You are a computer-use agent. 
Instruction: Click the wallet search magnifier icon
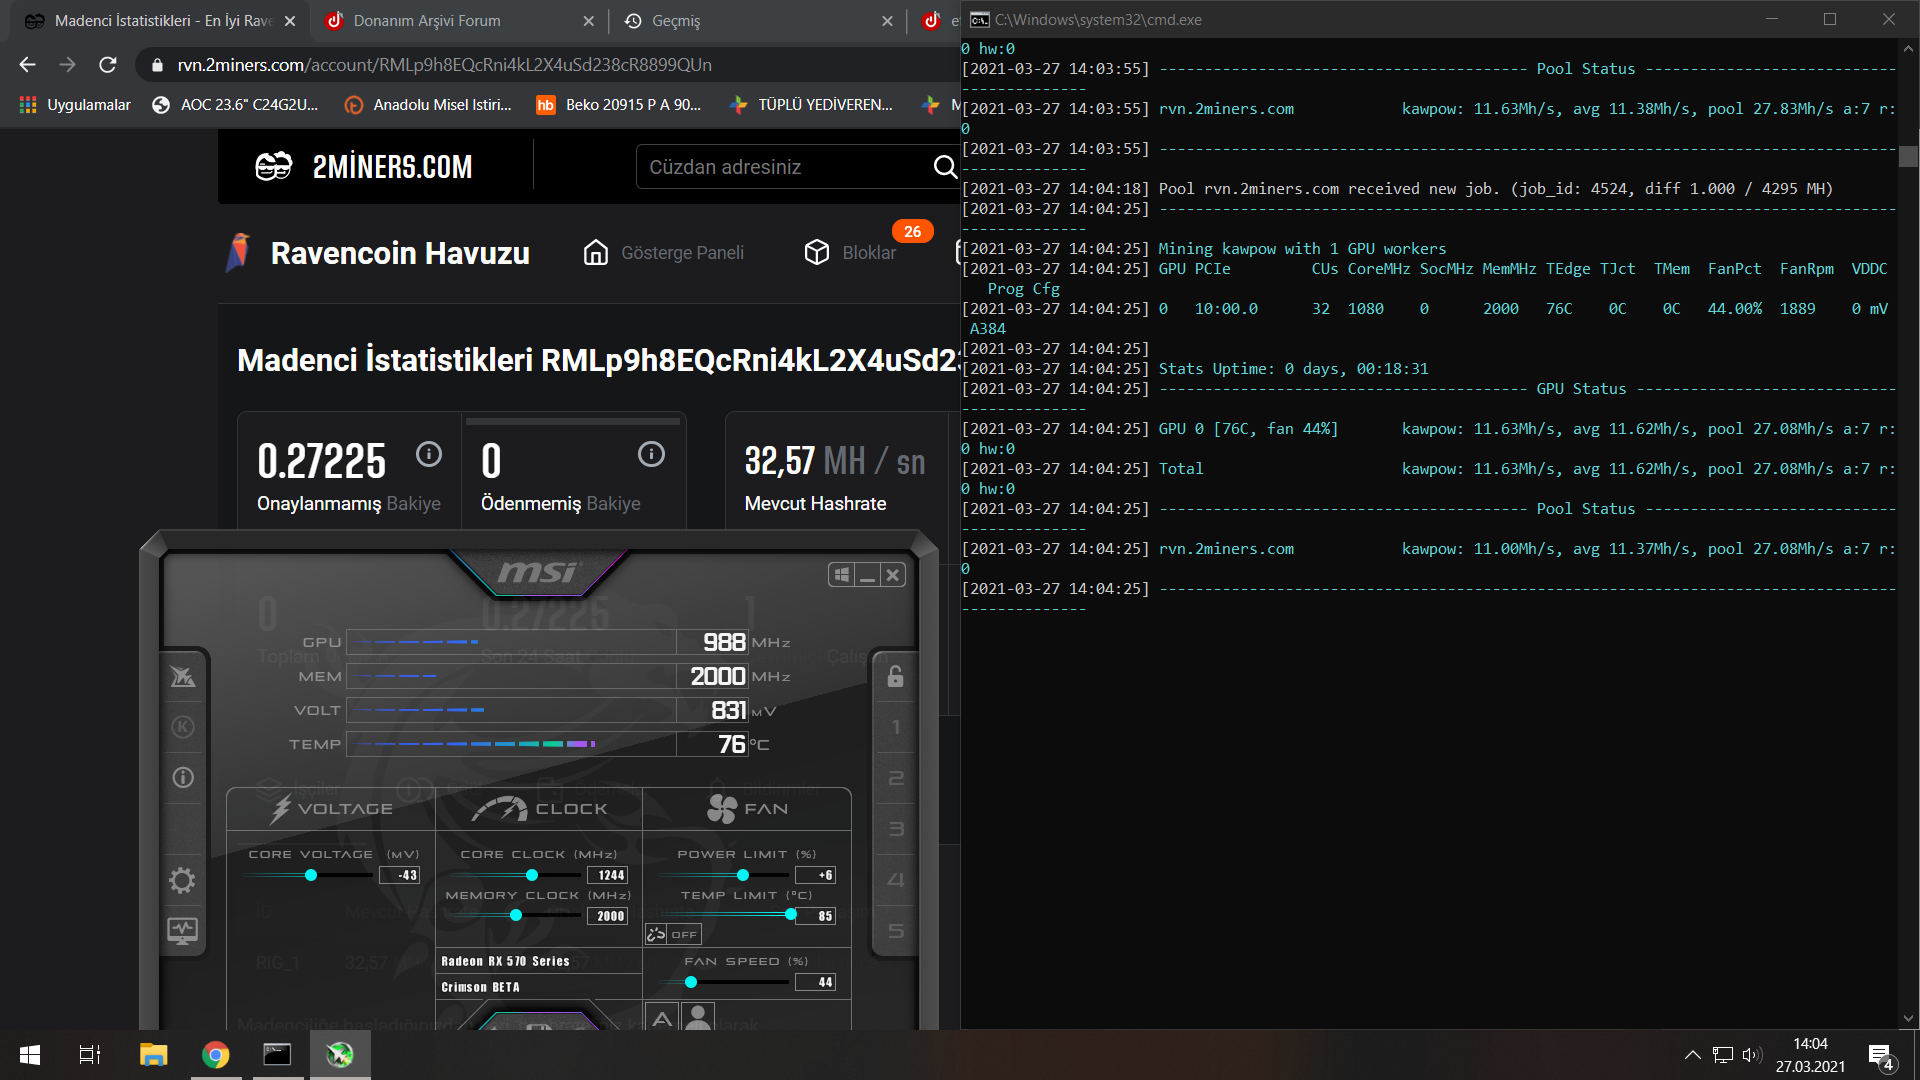[944, 167]
